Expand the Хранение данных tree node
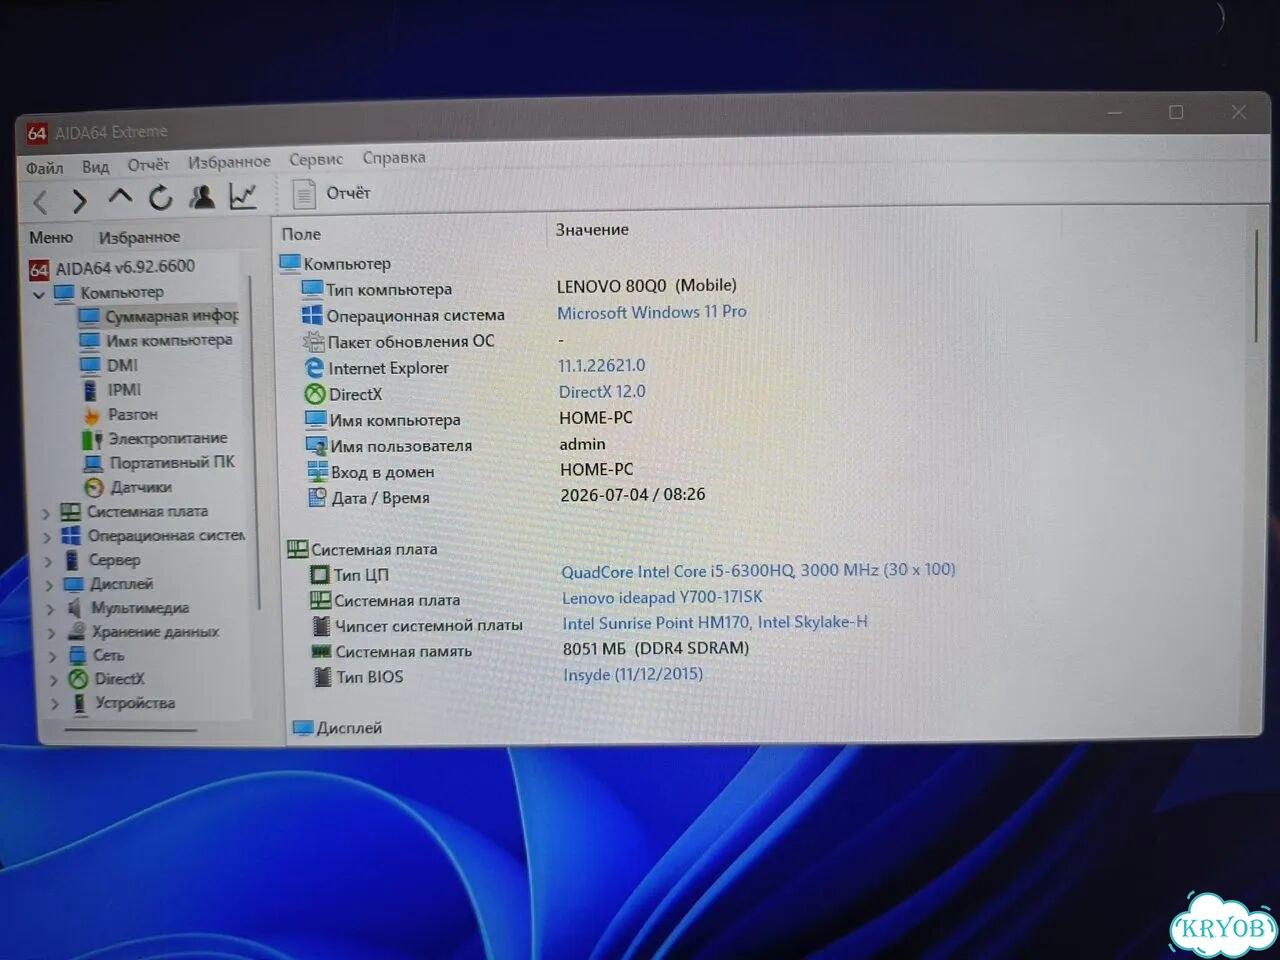The width and height of the screenshot is (1280, 960). [51, 633]
